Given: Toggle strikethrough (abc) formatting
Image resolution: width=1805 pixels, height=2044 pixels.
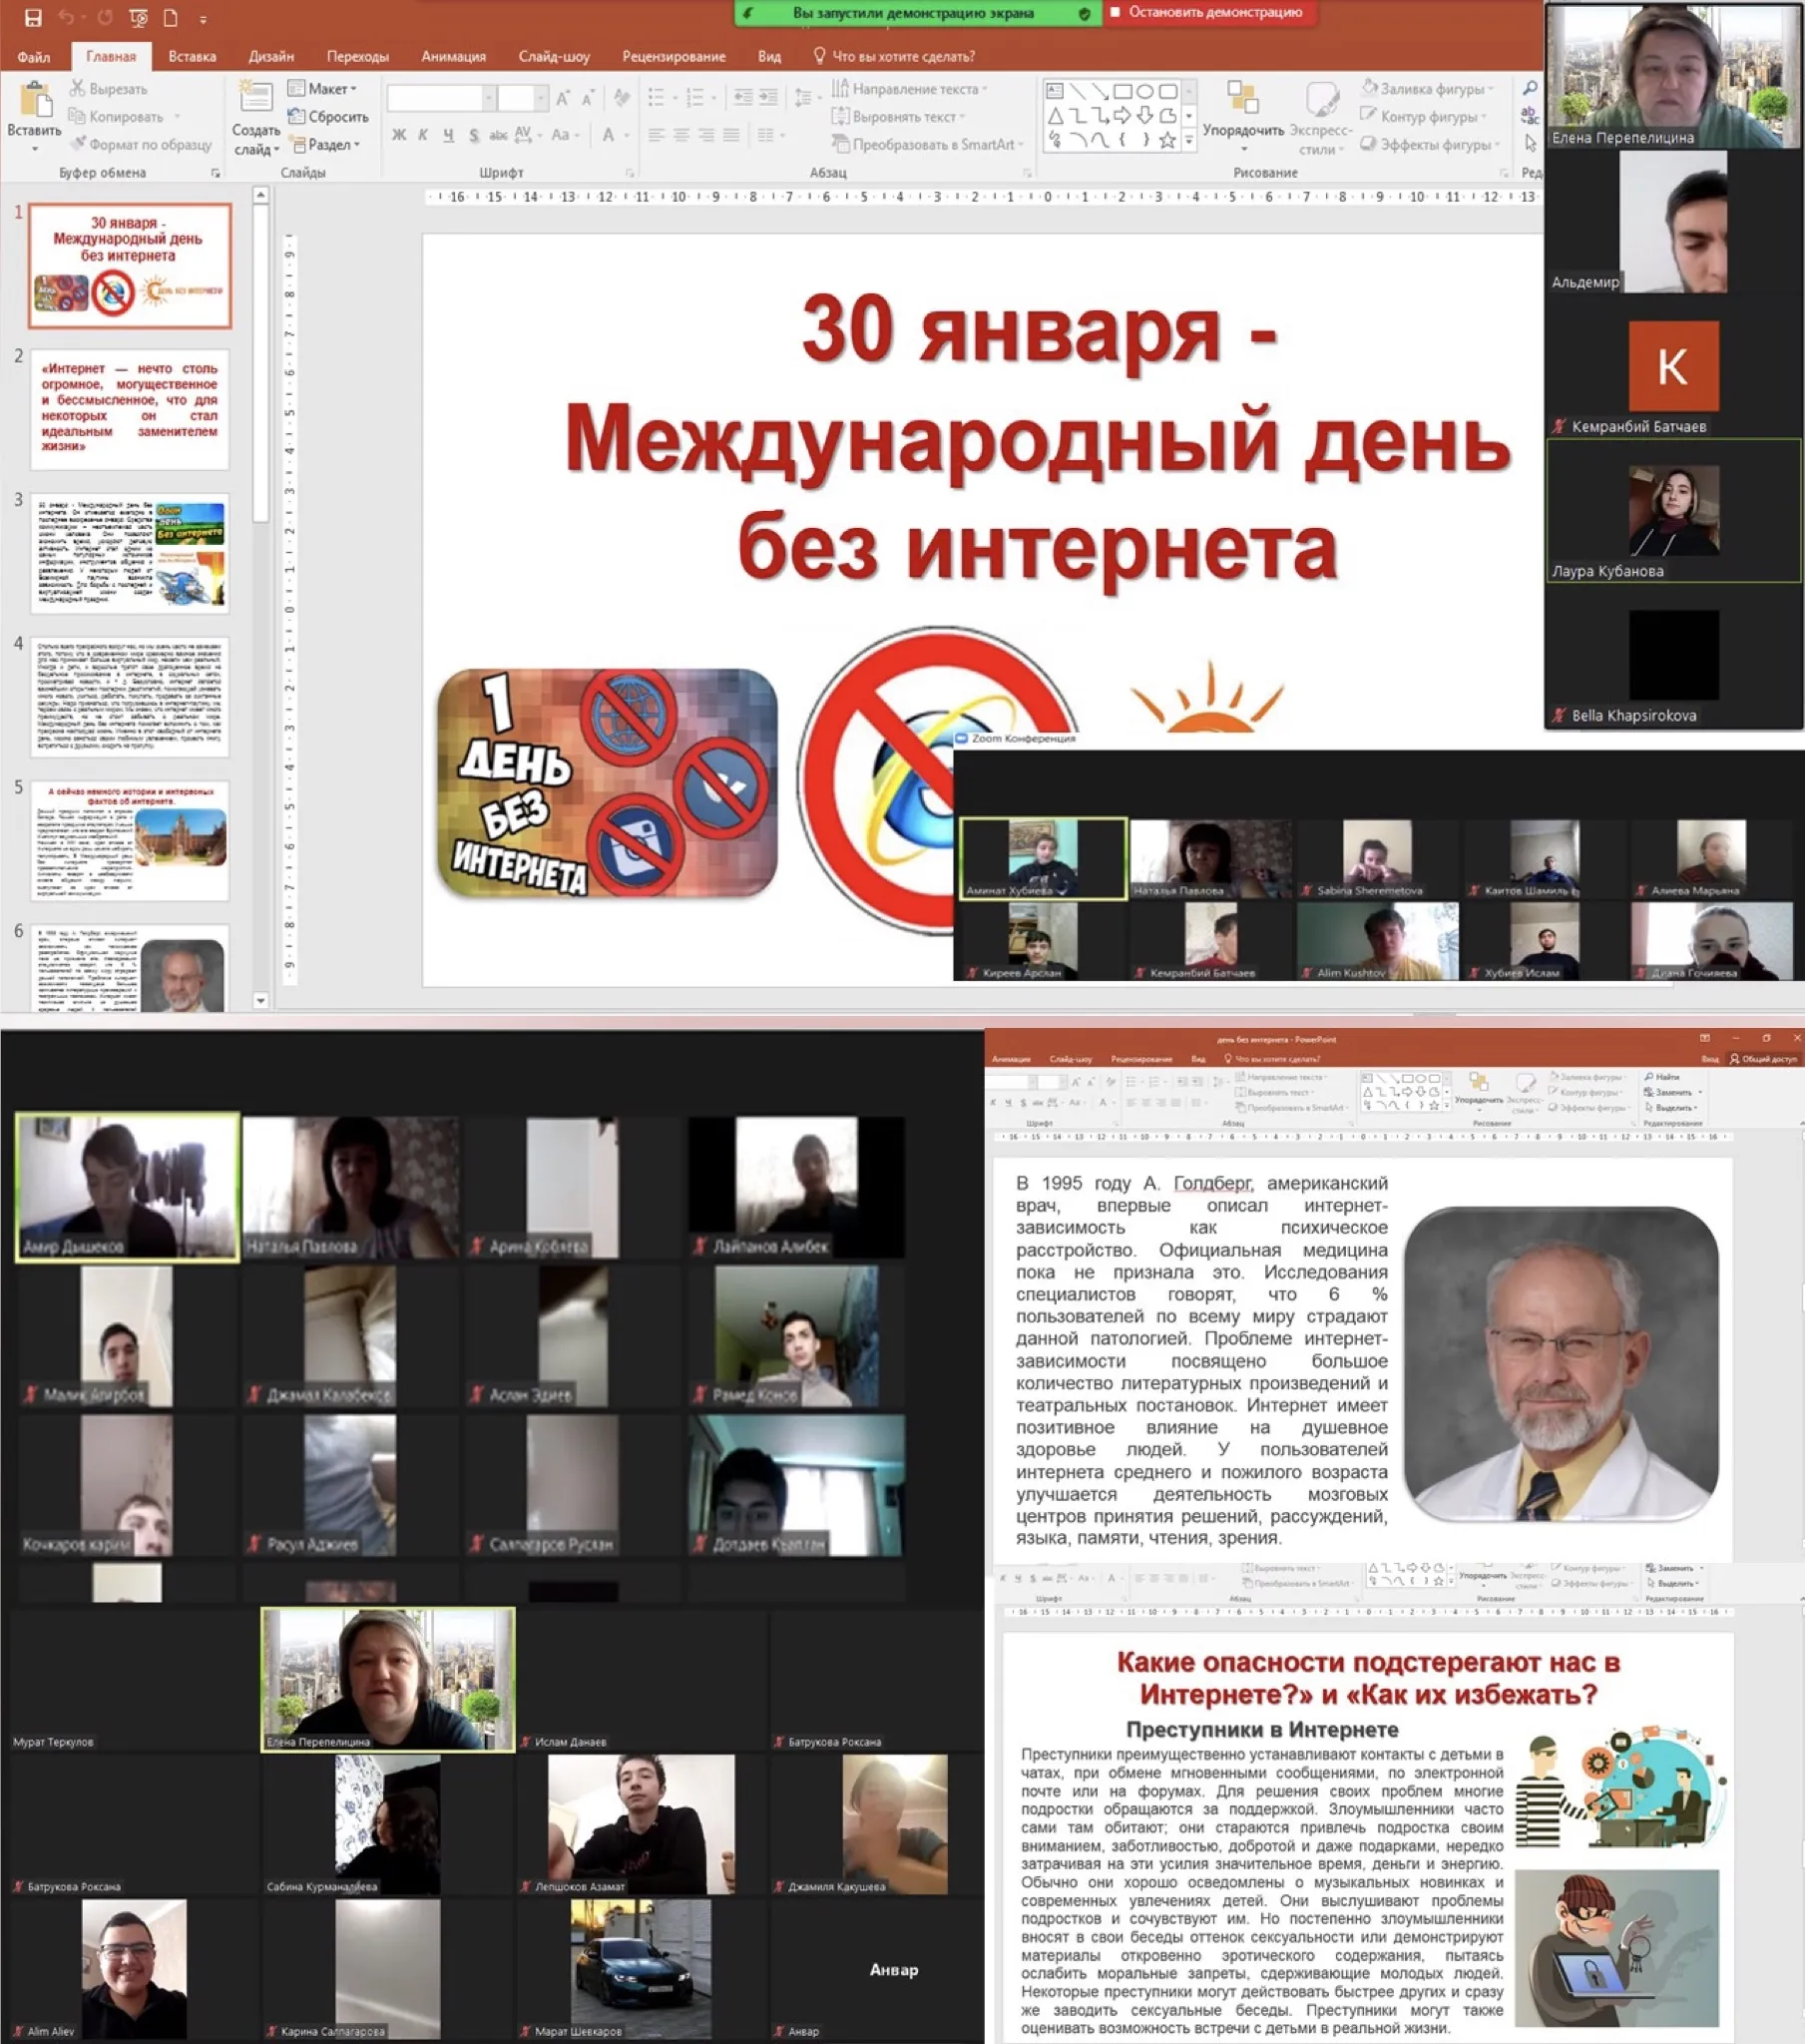Looking at the screenshot, I should click(x=498, y=134).
